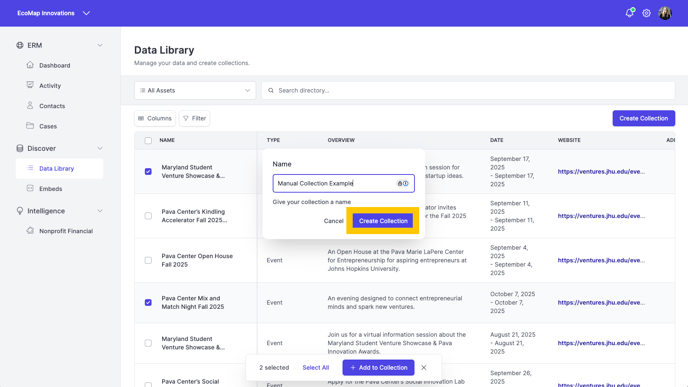Toggle the select-all header checkbox
Screen dimensions: 688x387
pyautogui.click(x=148, y=140)
